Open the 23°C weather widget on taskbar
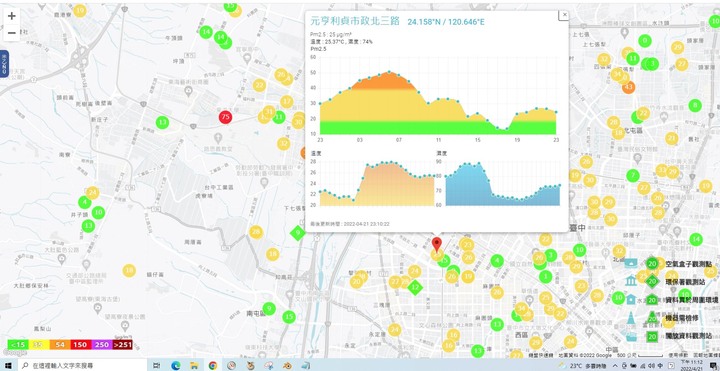 (x=583, y=365)
